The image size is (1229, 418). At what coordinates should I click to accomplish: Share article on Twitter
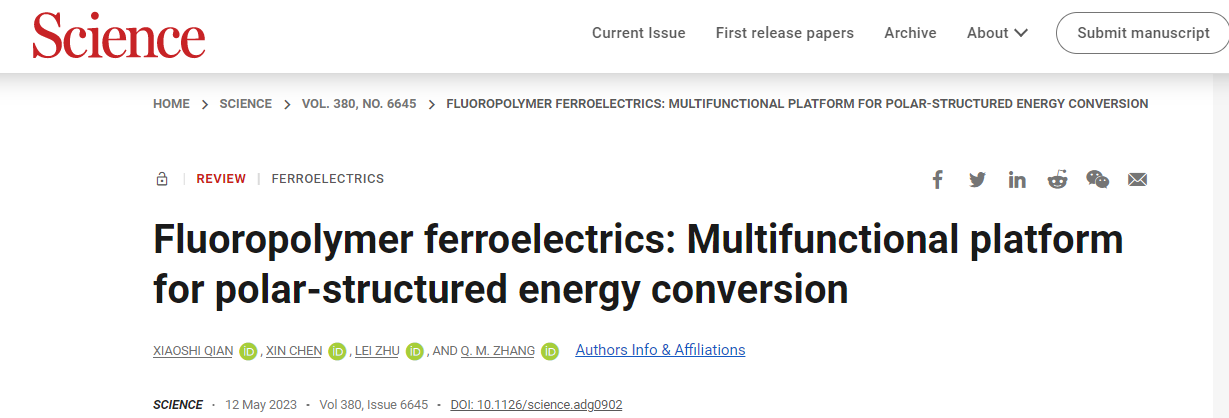[977, 180]
